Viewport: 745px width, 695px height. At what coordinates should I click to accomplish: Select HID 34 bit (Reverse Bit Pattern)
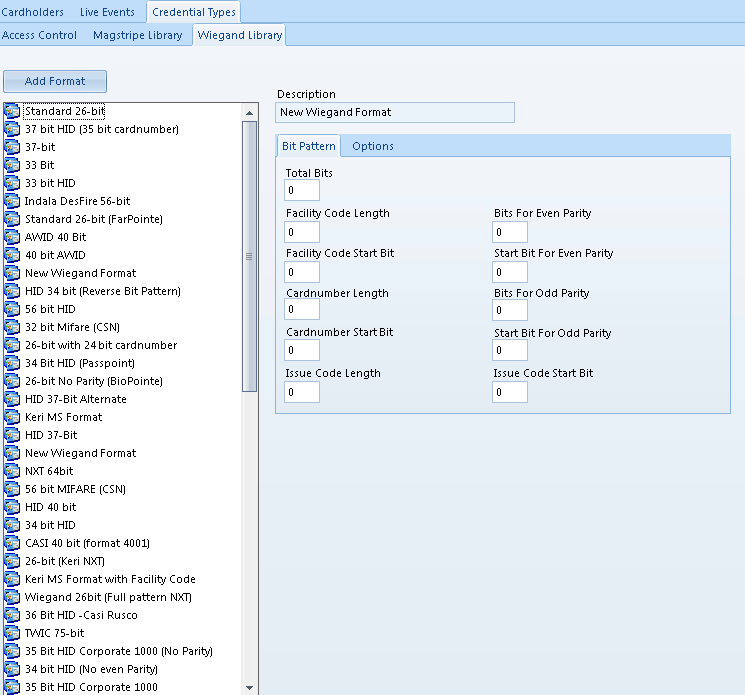[102, 291]
